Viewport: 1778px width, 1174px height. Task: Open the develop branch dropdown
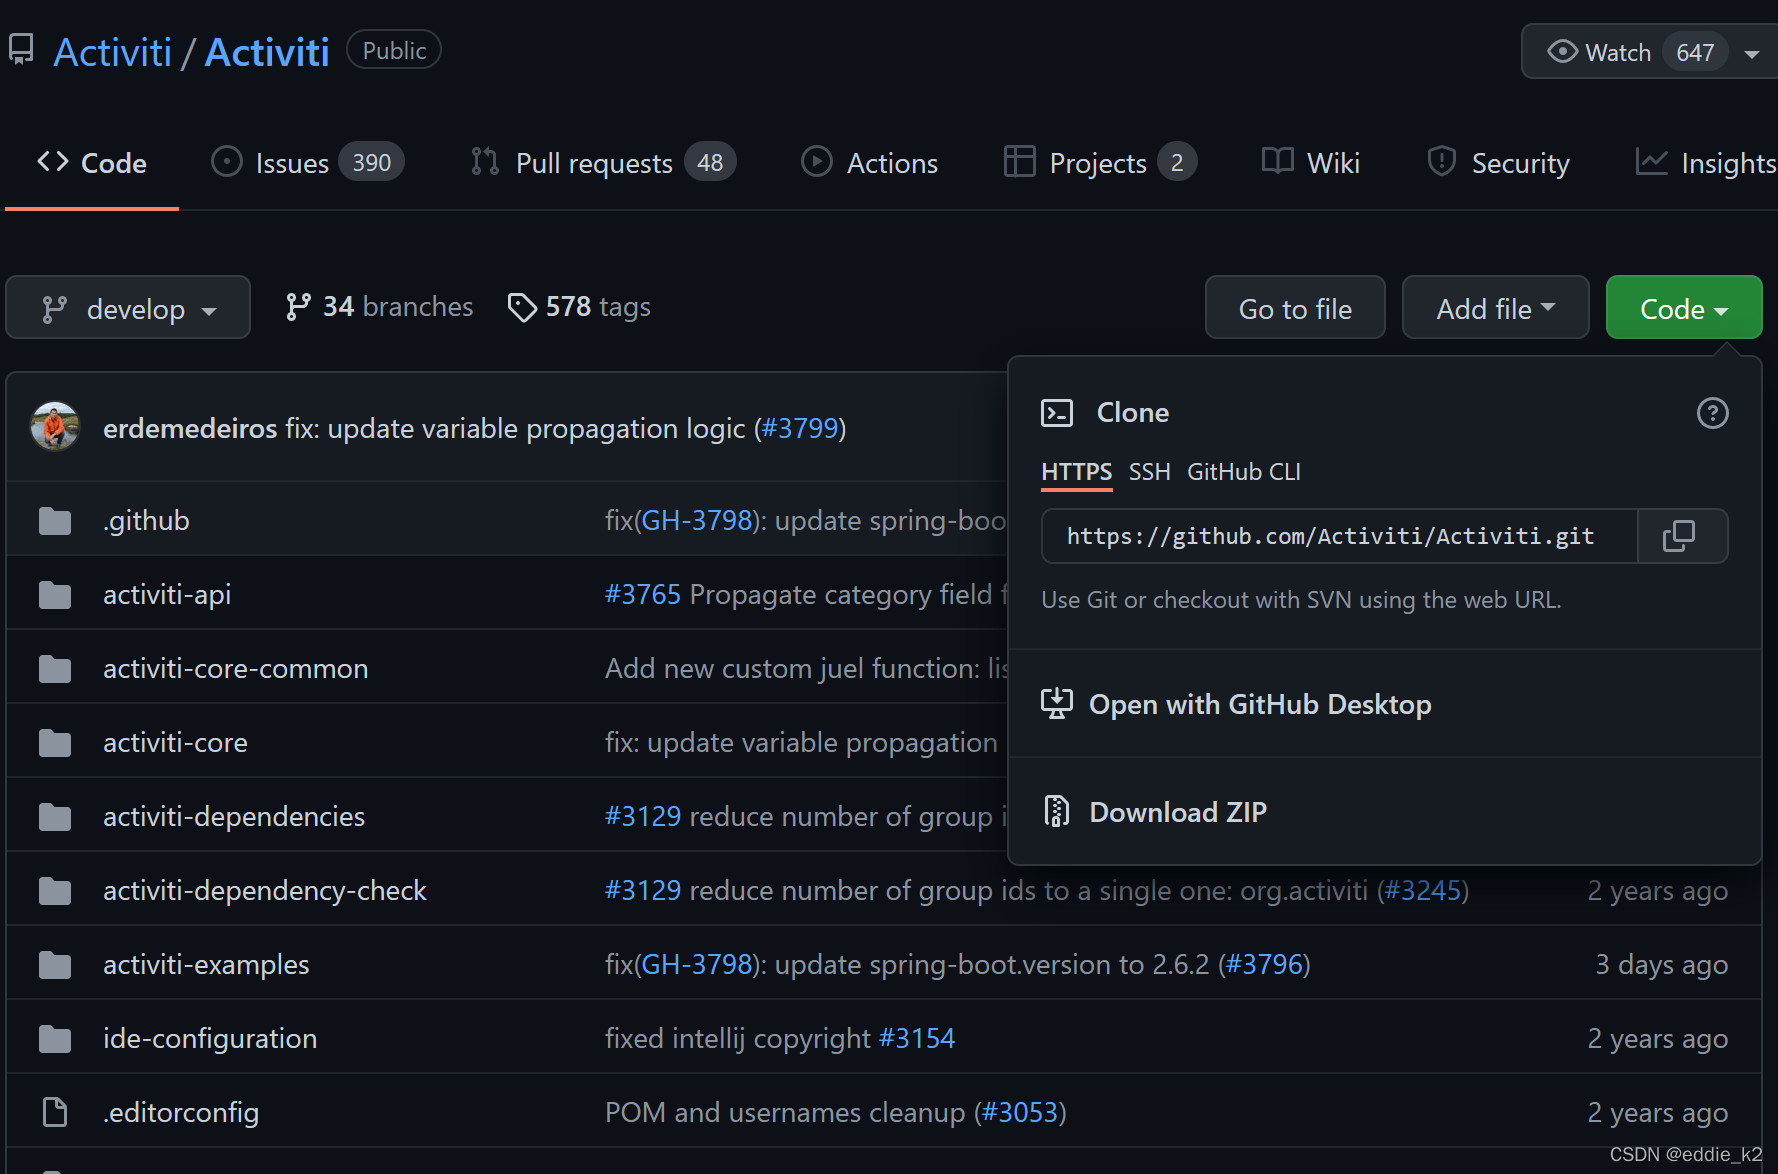pos(128,308)
